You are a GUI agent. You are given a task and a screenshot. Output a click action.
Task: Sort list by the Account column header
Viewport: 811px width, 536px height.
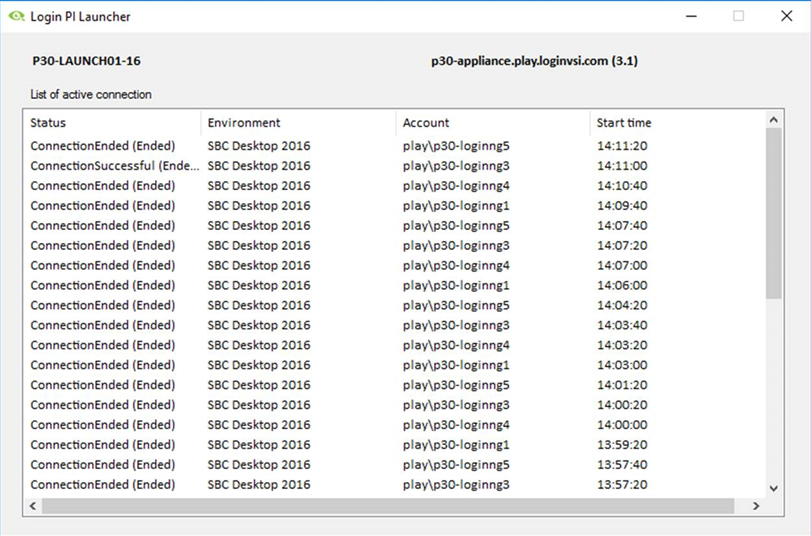[493, 123]
